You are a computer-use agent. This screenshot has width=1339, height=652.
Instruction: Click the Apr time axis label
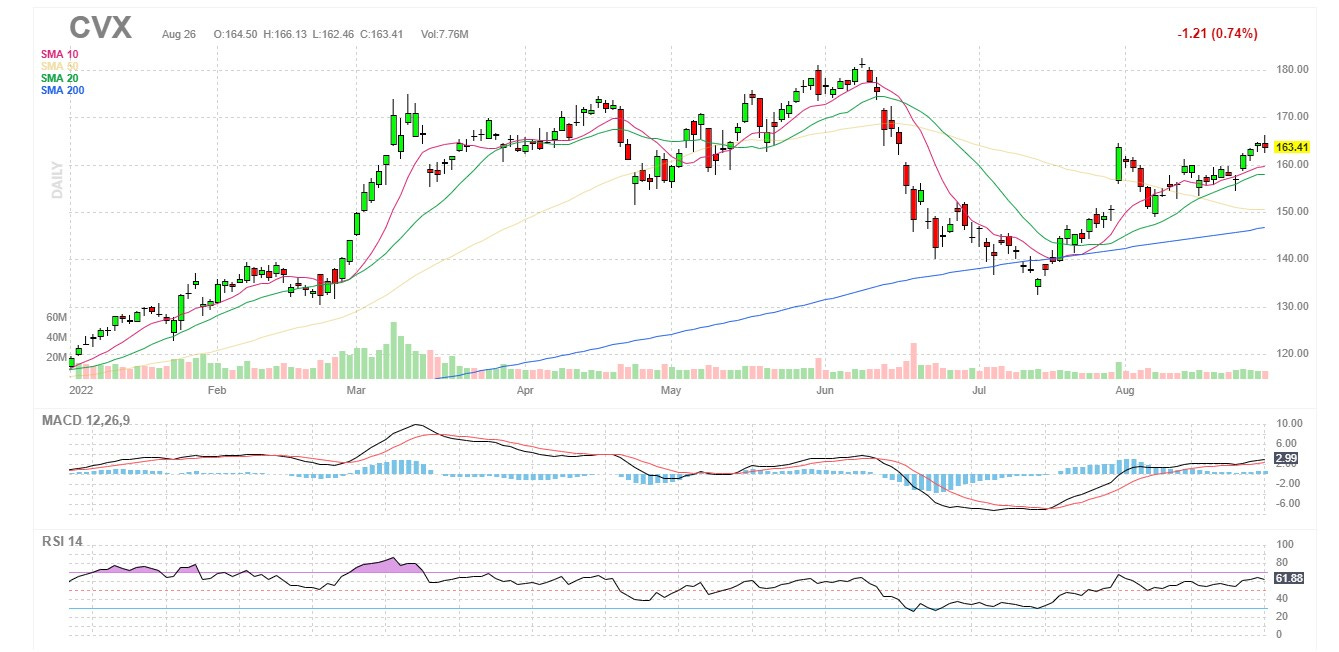point(524,391)
